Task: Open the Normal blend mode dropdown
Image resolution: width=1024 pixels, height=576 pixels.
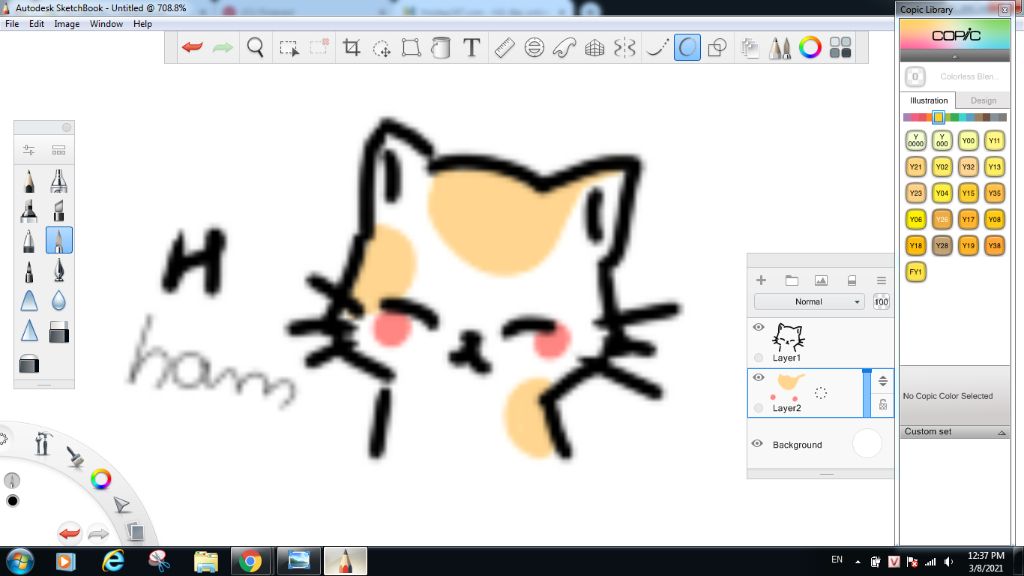Action: (x=809, y=302)
